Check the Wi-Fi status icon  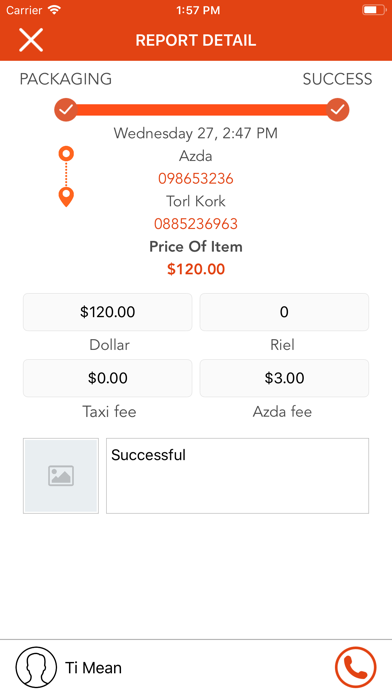point(55,10)
